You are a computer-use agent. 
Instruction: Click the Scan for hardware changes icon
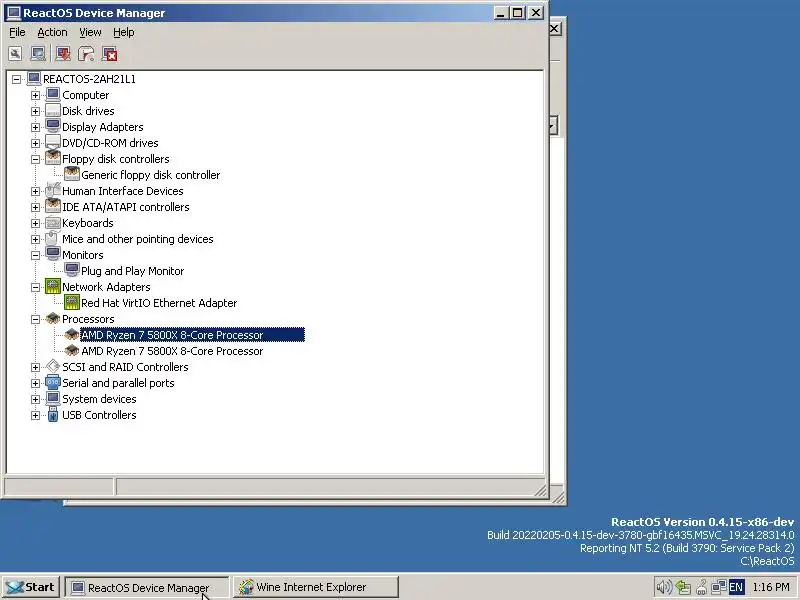pos(38,54)
